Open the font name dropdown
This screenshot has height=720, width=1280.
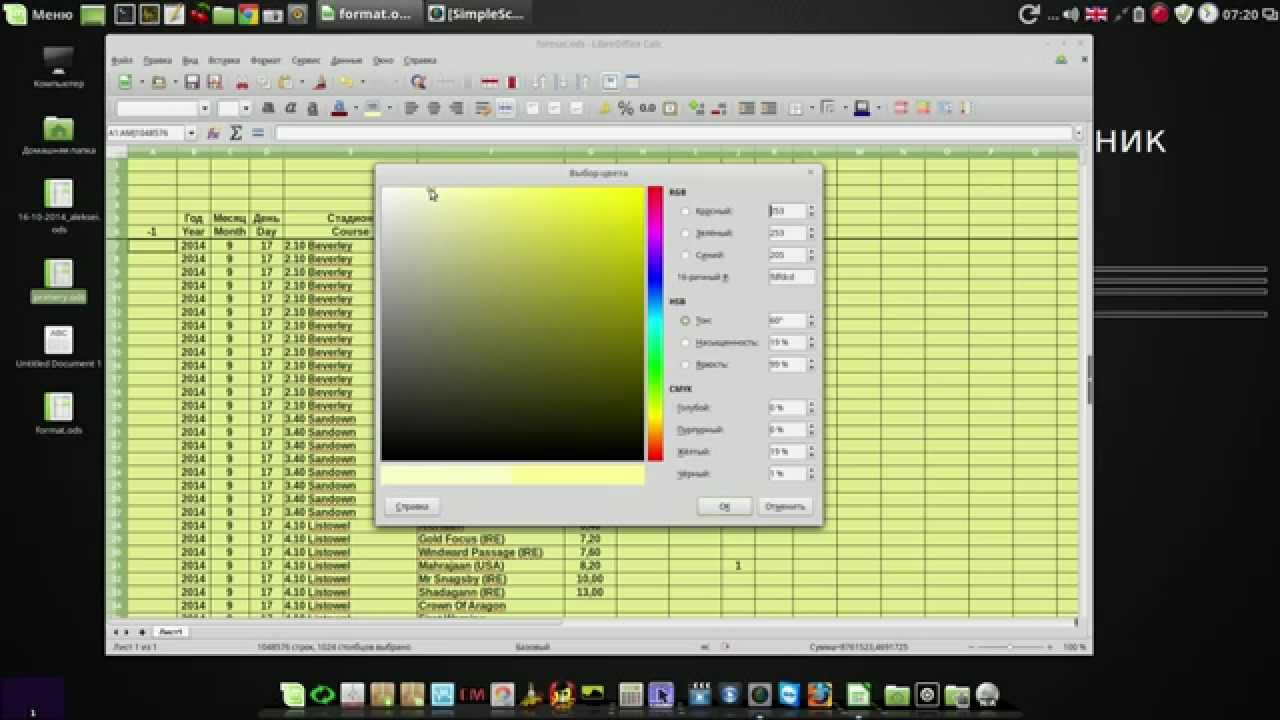(205, 108)
